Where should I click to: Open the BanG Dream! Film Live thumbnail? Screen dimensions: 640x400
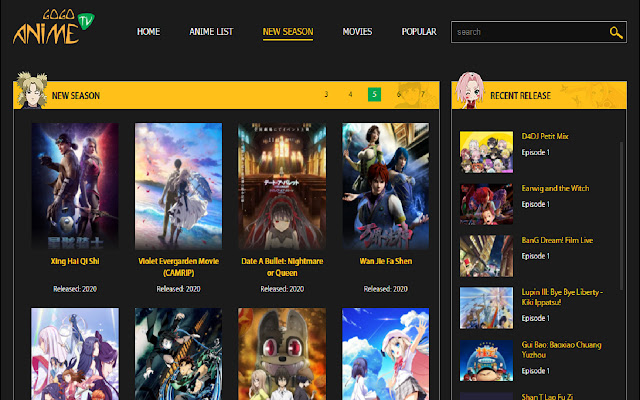(487, 256)
